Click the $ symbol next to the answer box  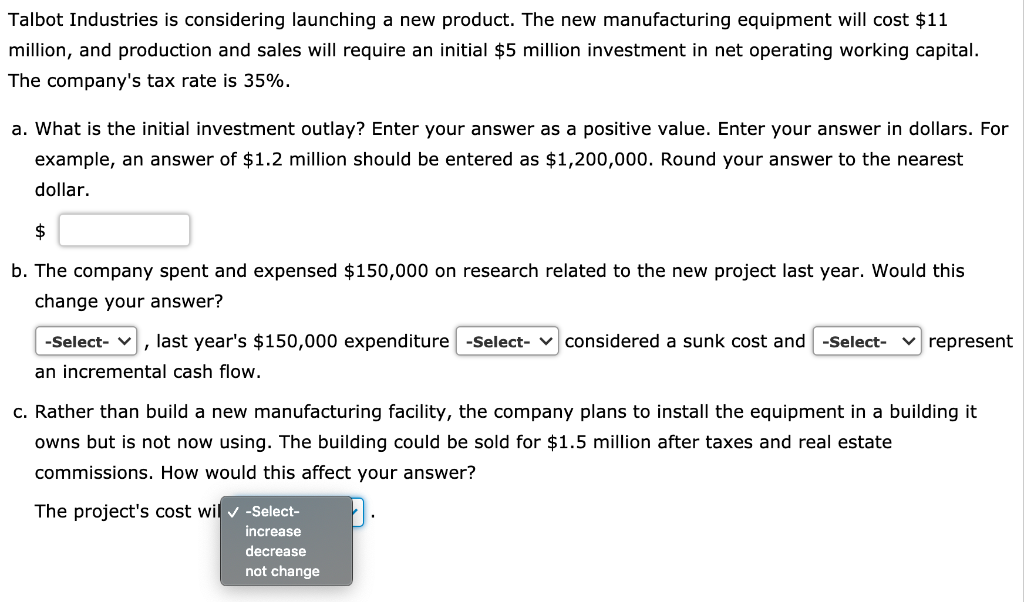pos(40,229)
